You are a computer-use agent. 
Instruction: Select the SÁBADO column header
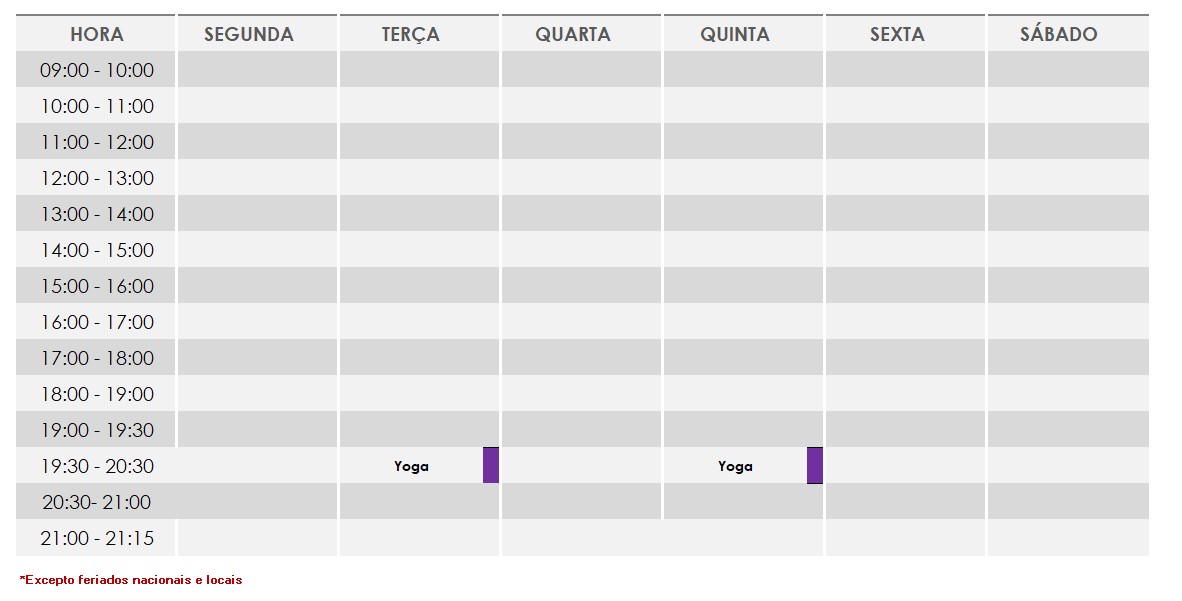[1058, 34]
